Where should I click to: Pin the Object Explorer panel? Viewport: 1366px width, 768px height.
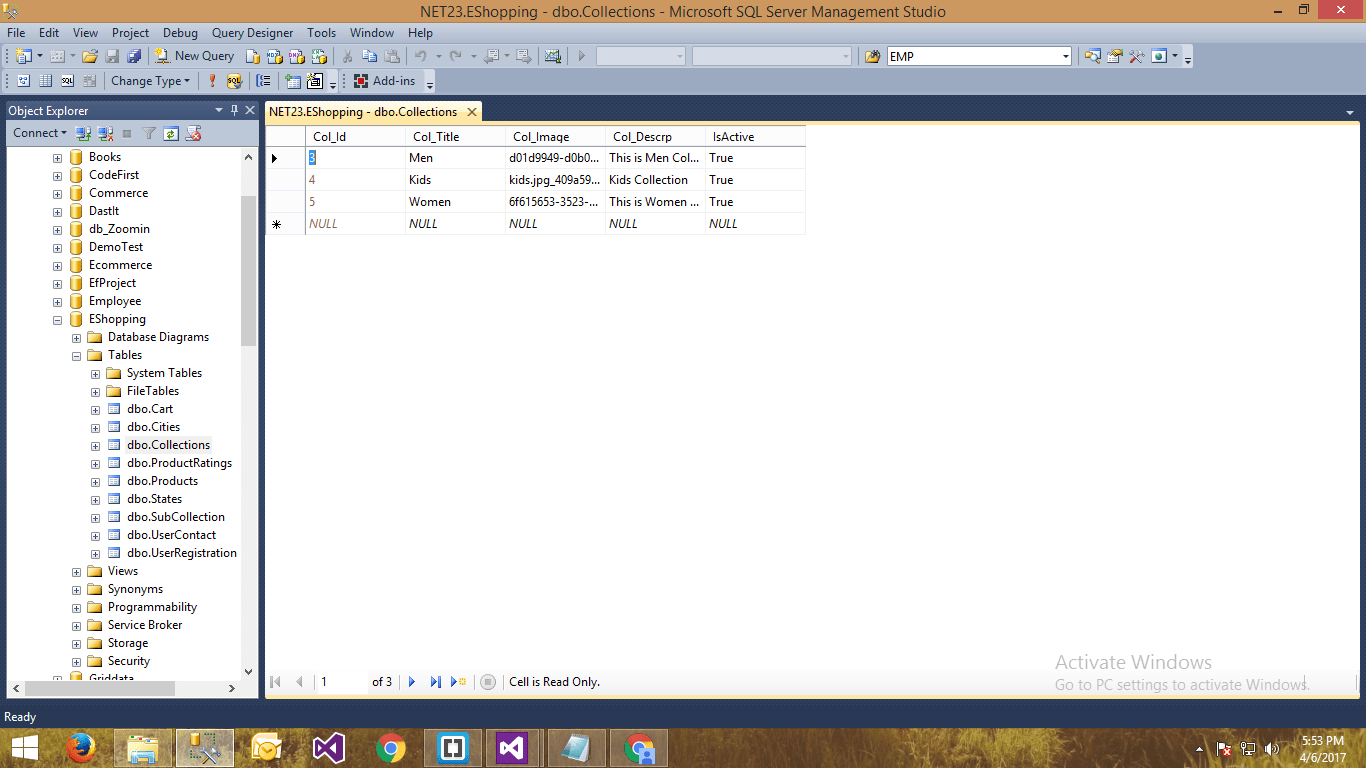(x=234, y=110)
